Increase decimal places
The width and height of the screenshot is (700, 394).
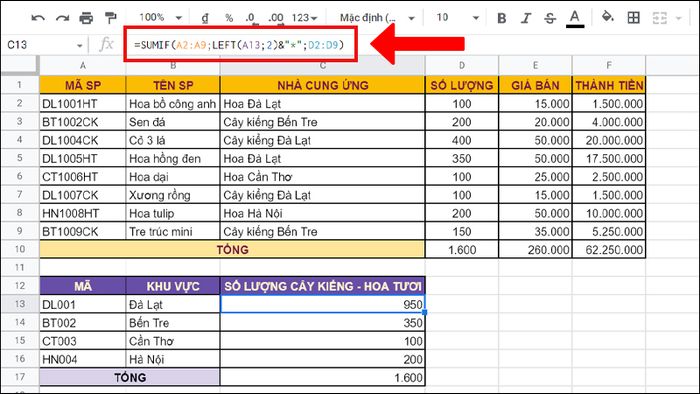point(275,18)
